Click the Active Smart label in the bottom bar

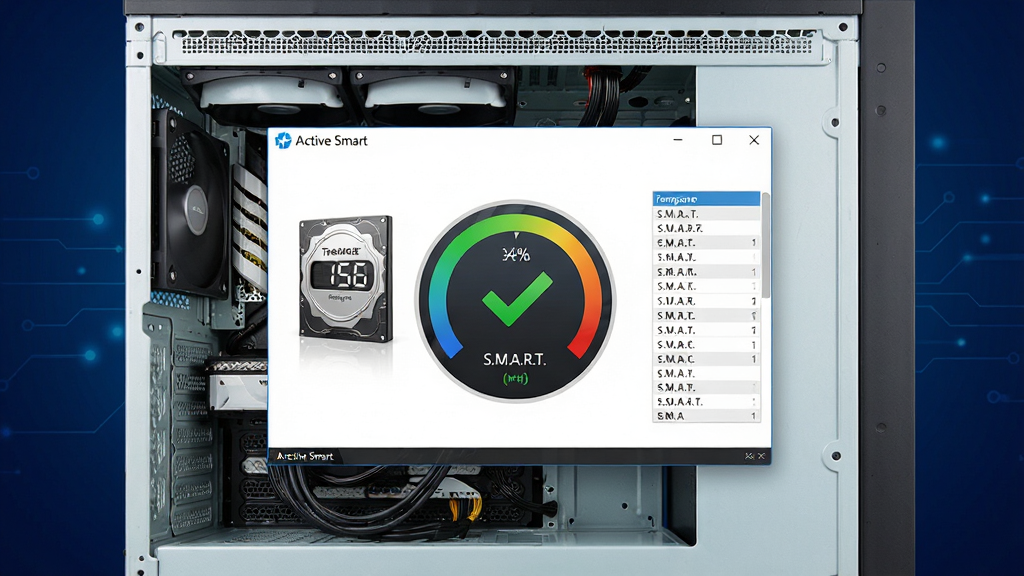pos(304,456)
